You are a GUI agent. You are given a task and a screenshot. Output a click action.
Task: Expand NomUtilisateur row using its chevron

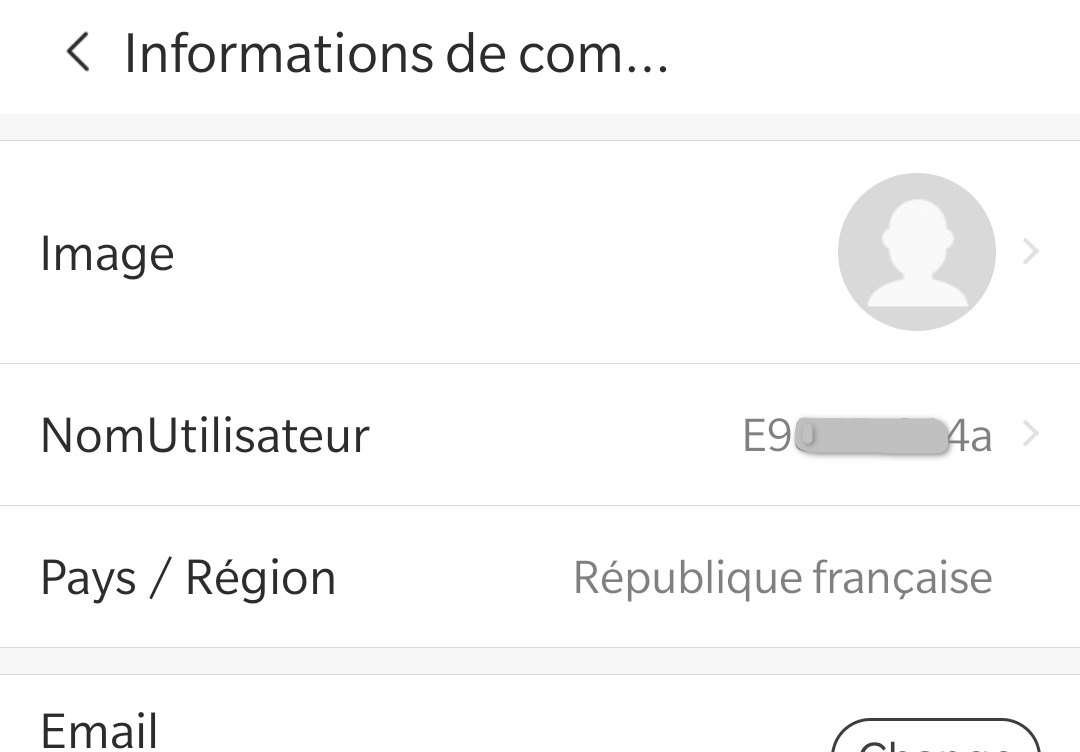tap(1031, 435)
